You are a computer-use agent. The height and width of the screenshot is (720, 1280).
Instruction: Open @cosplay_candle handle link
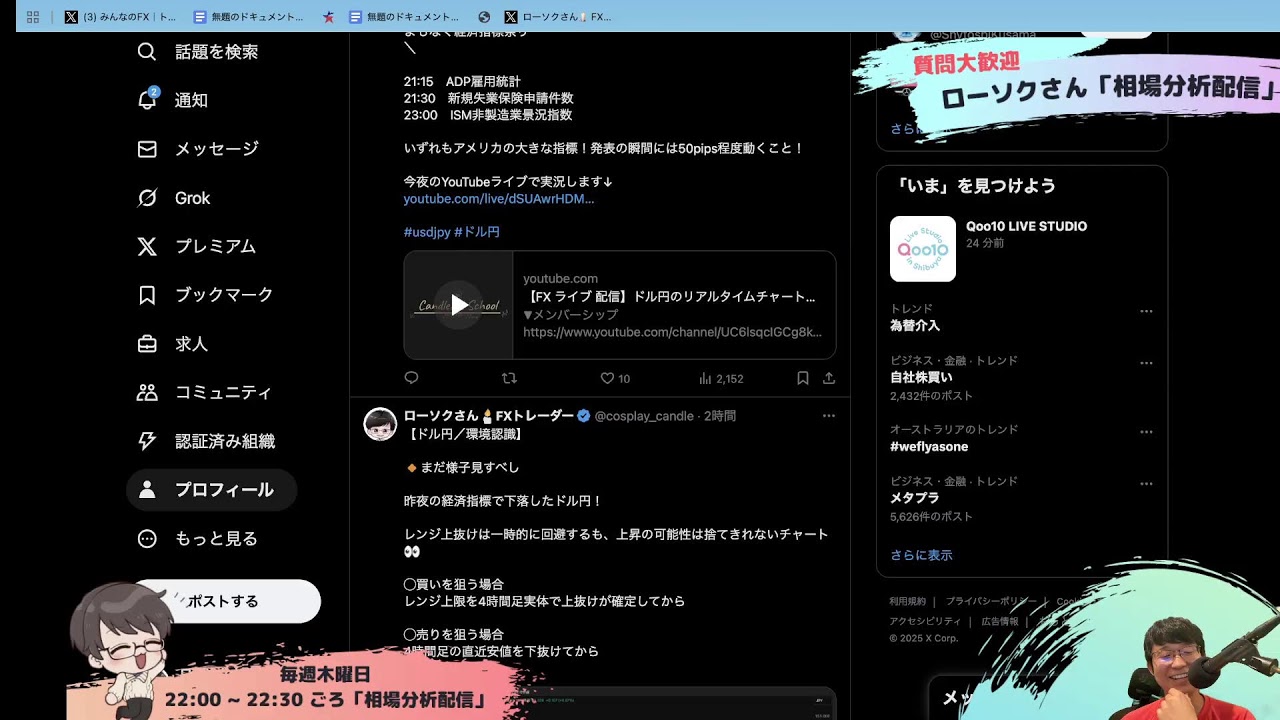[644, 416]
